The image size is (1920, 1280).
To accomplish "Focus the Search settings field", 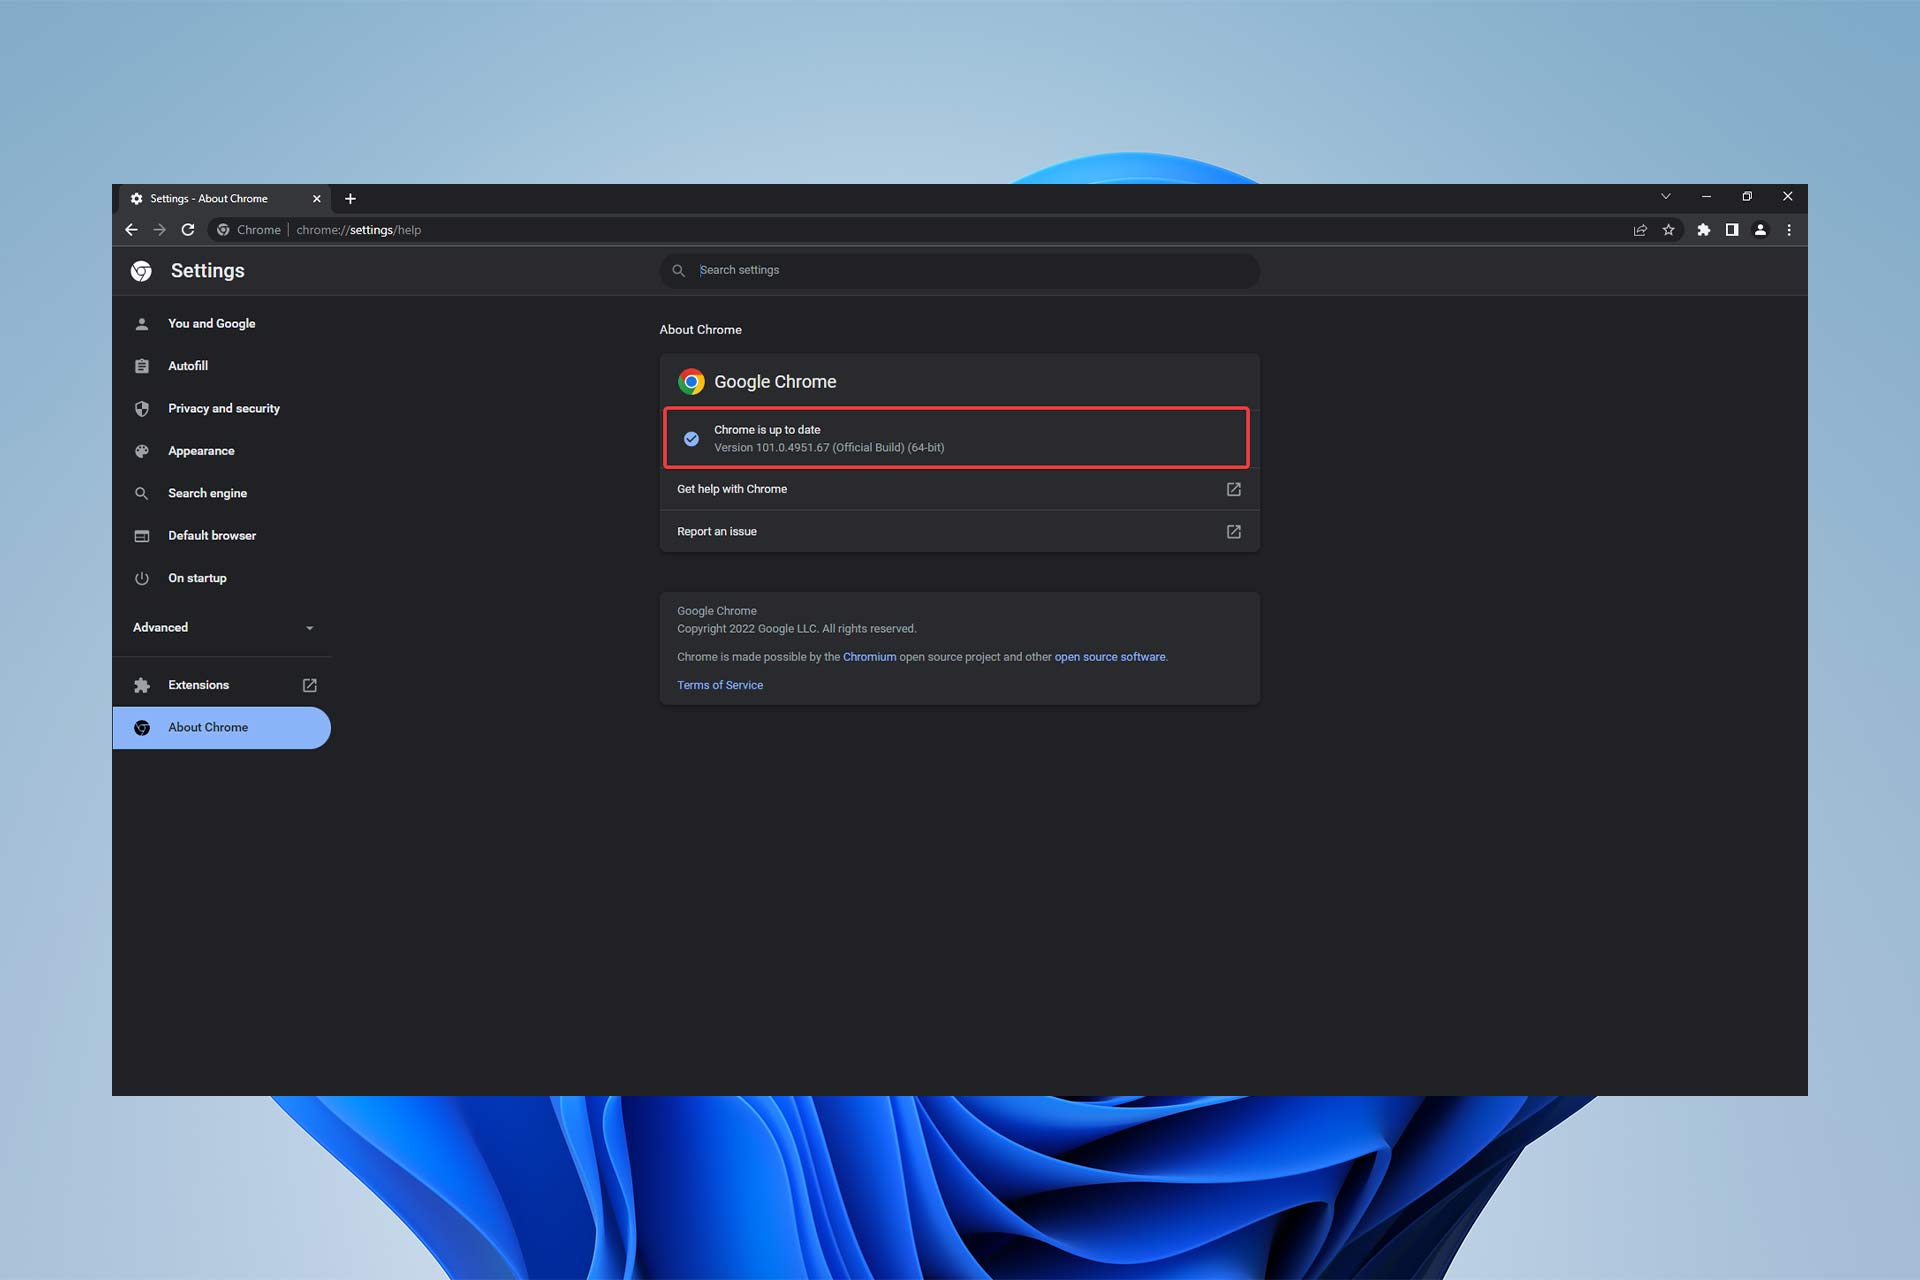I will click(960, 271).
